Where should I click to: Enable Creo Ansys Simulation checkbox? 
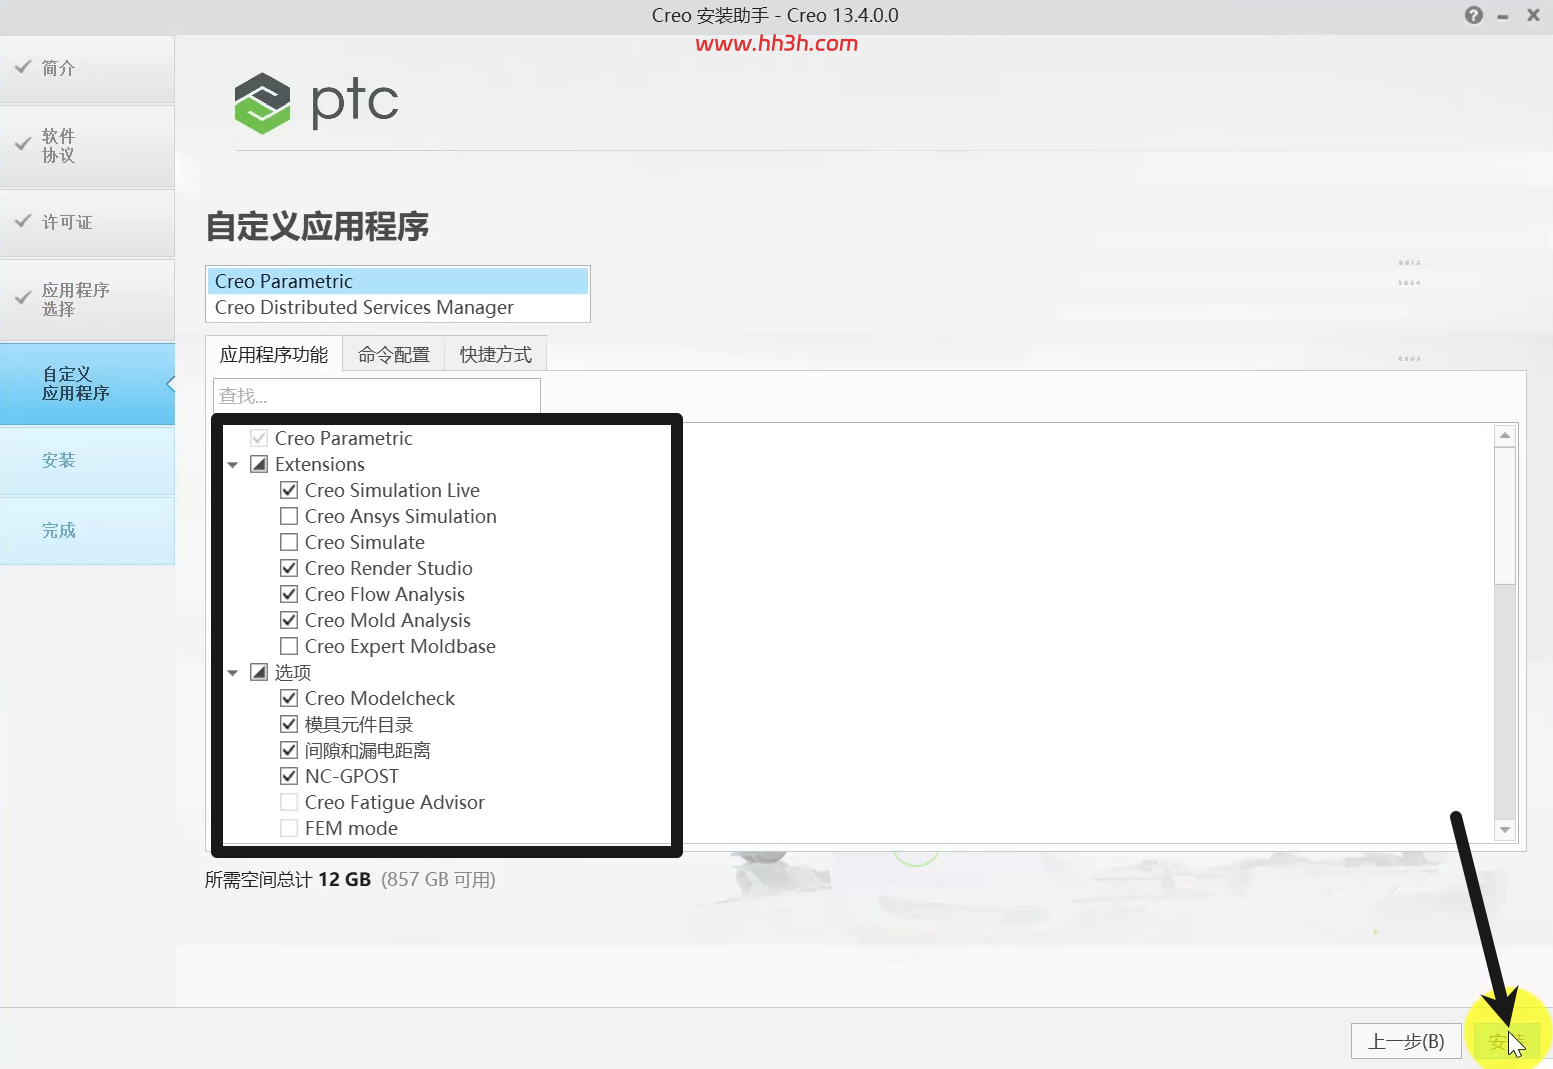(289, 516)
